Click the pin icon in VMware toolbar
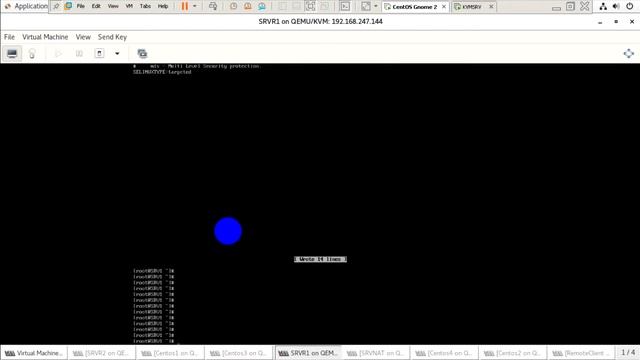Image resolution: width=640 pixels, height=360 pixels. [56, 6]
